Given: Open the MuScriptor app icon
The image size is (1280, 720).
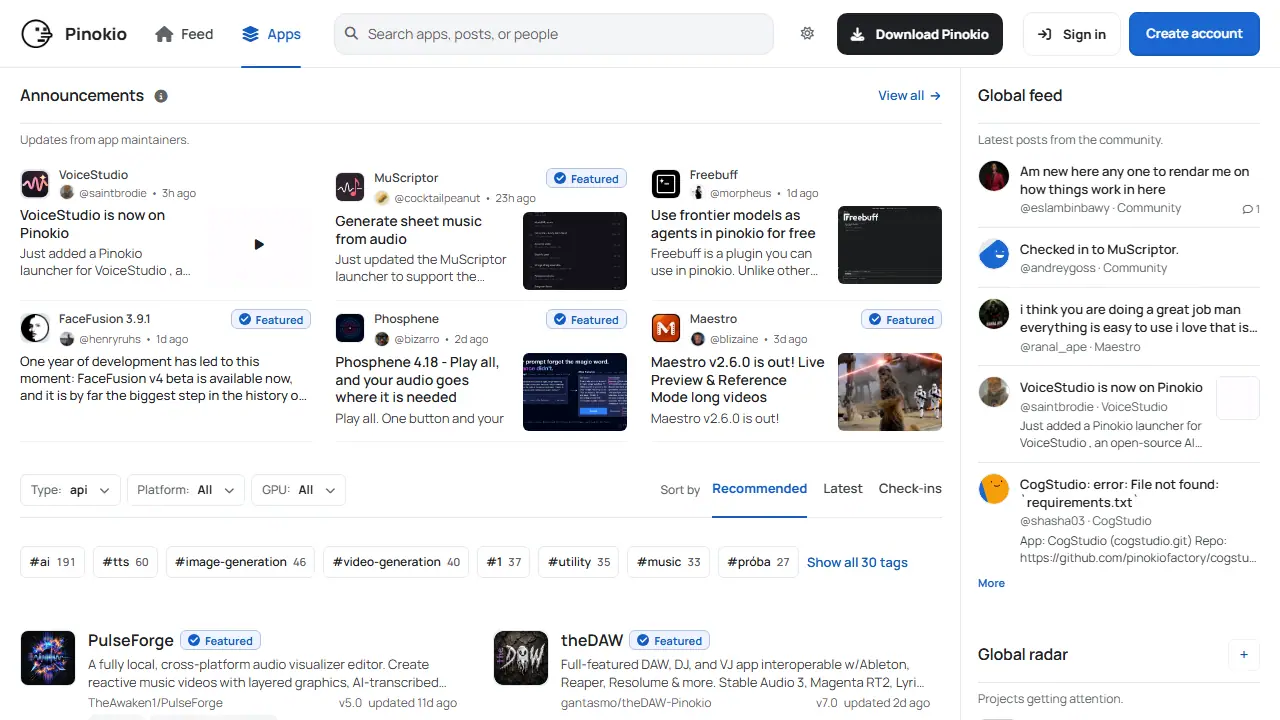Looking at the screenshot, I should 350,187.
